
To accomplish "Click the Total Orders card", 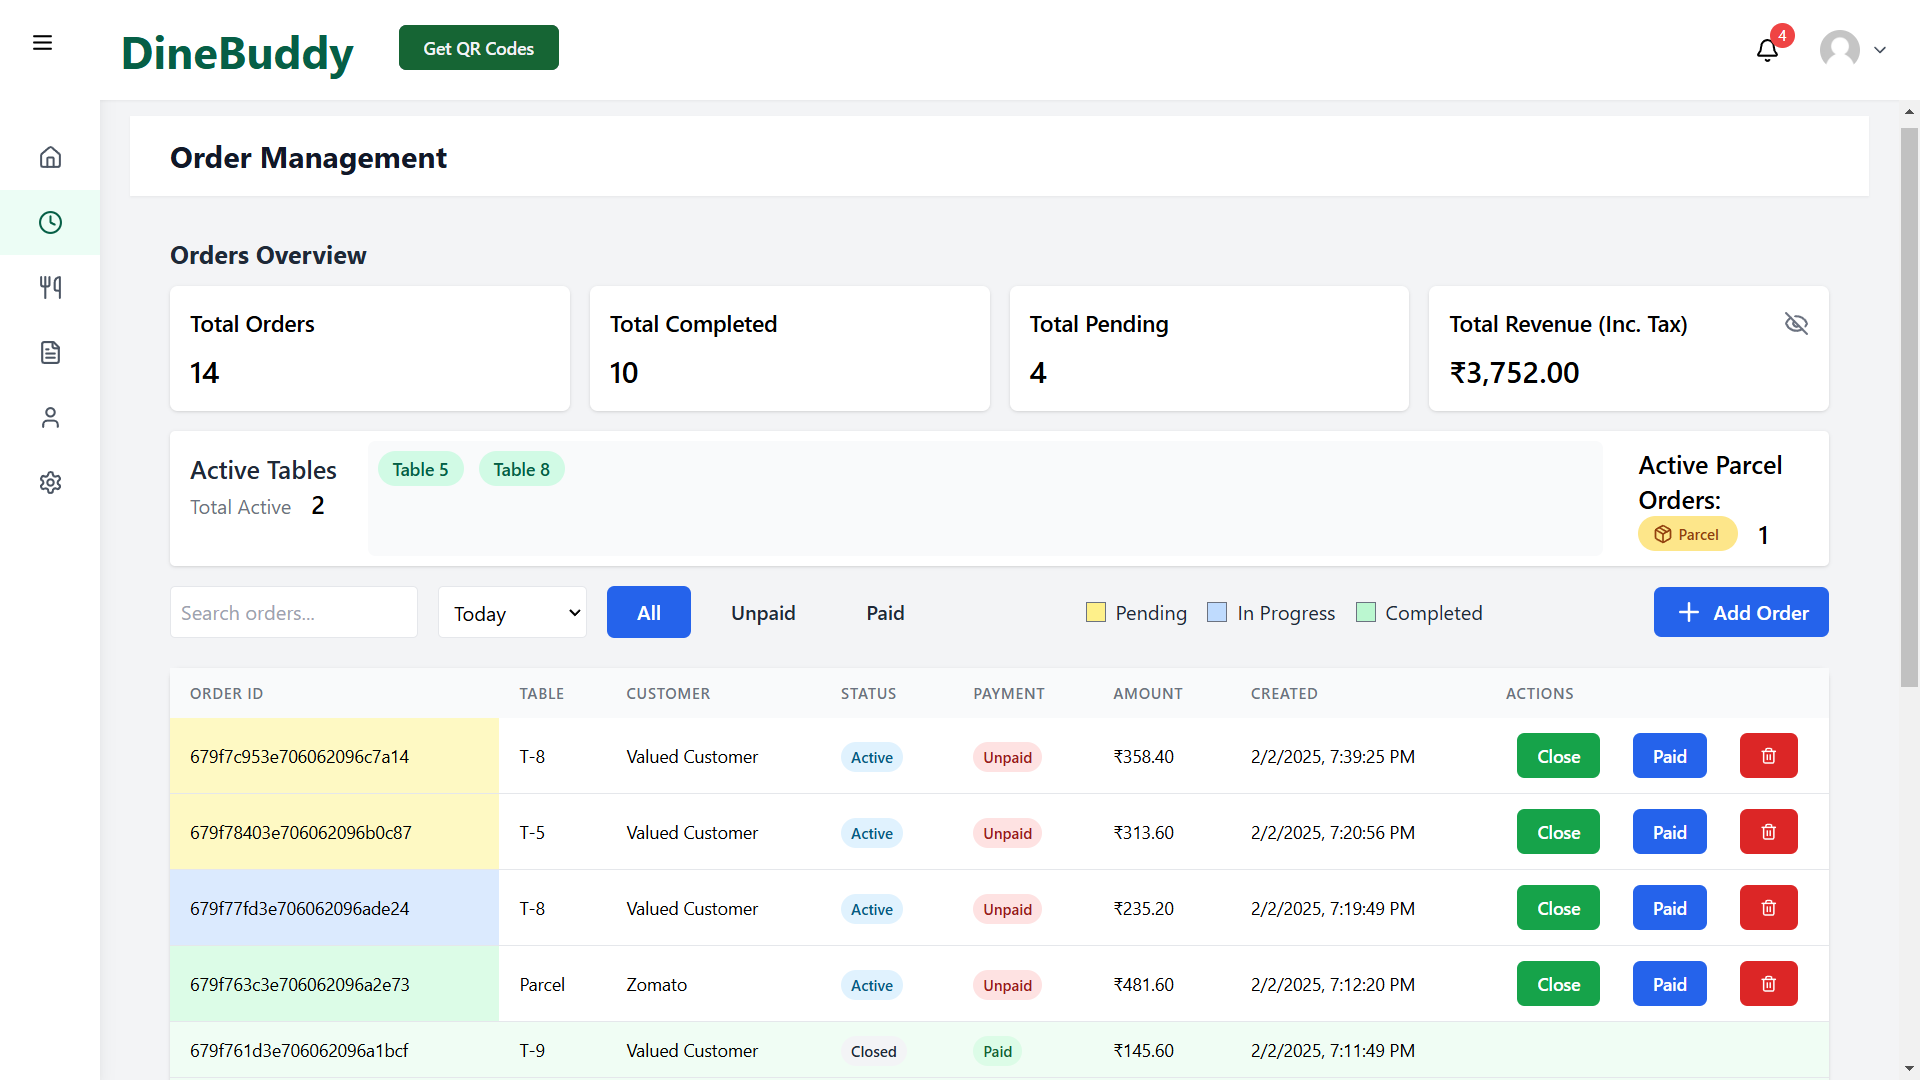I will [x=370, y=348].
